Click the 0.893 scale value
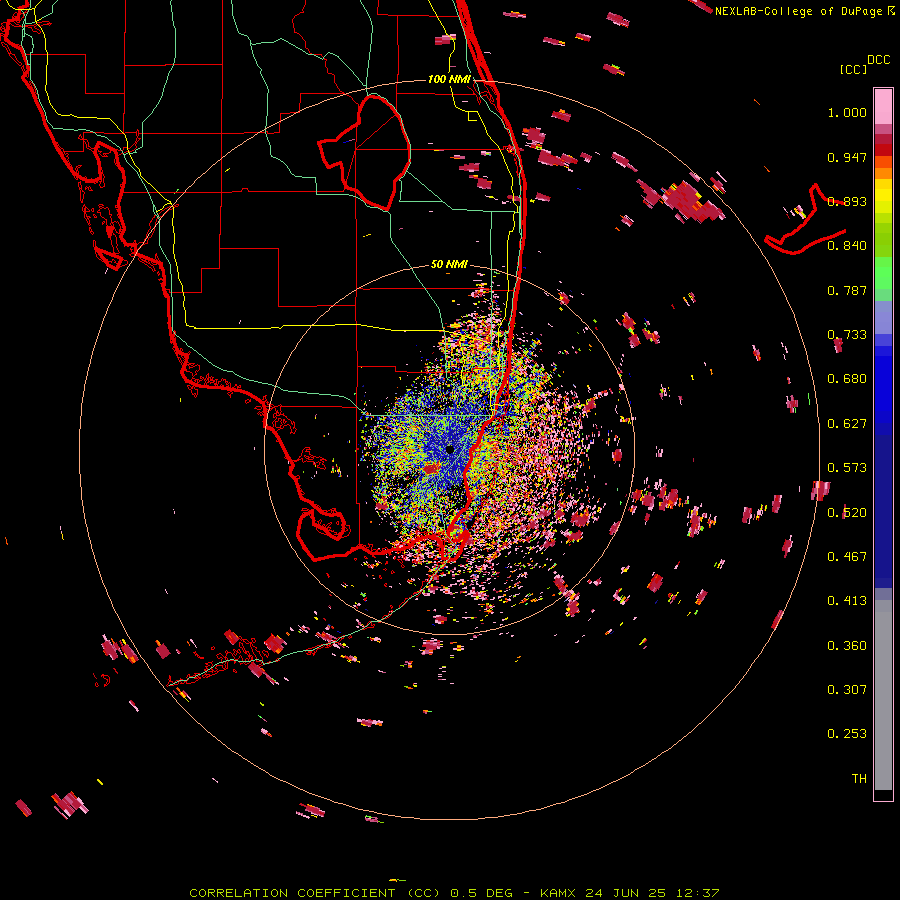 coord(847,201)
